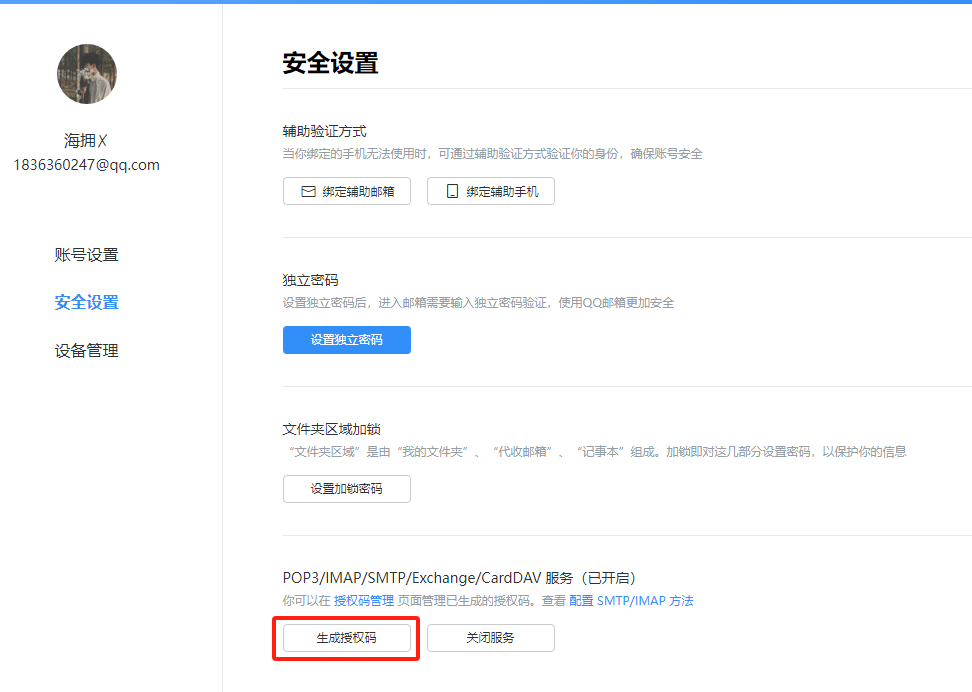Click the highlighted 生成授权码 button

click(x=346, y=637)
